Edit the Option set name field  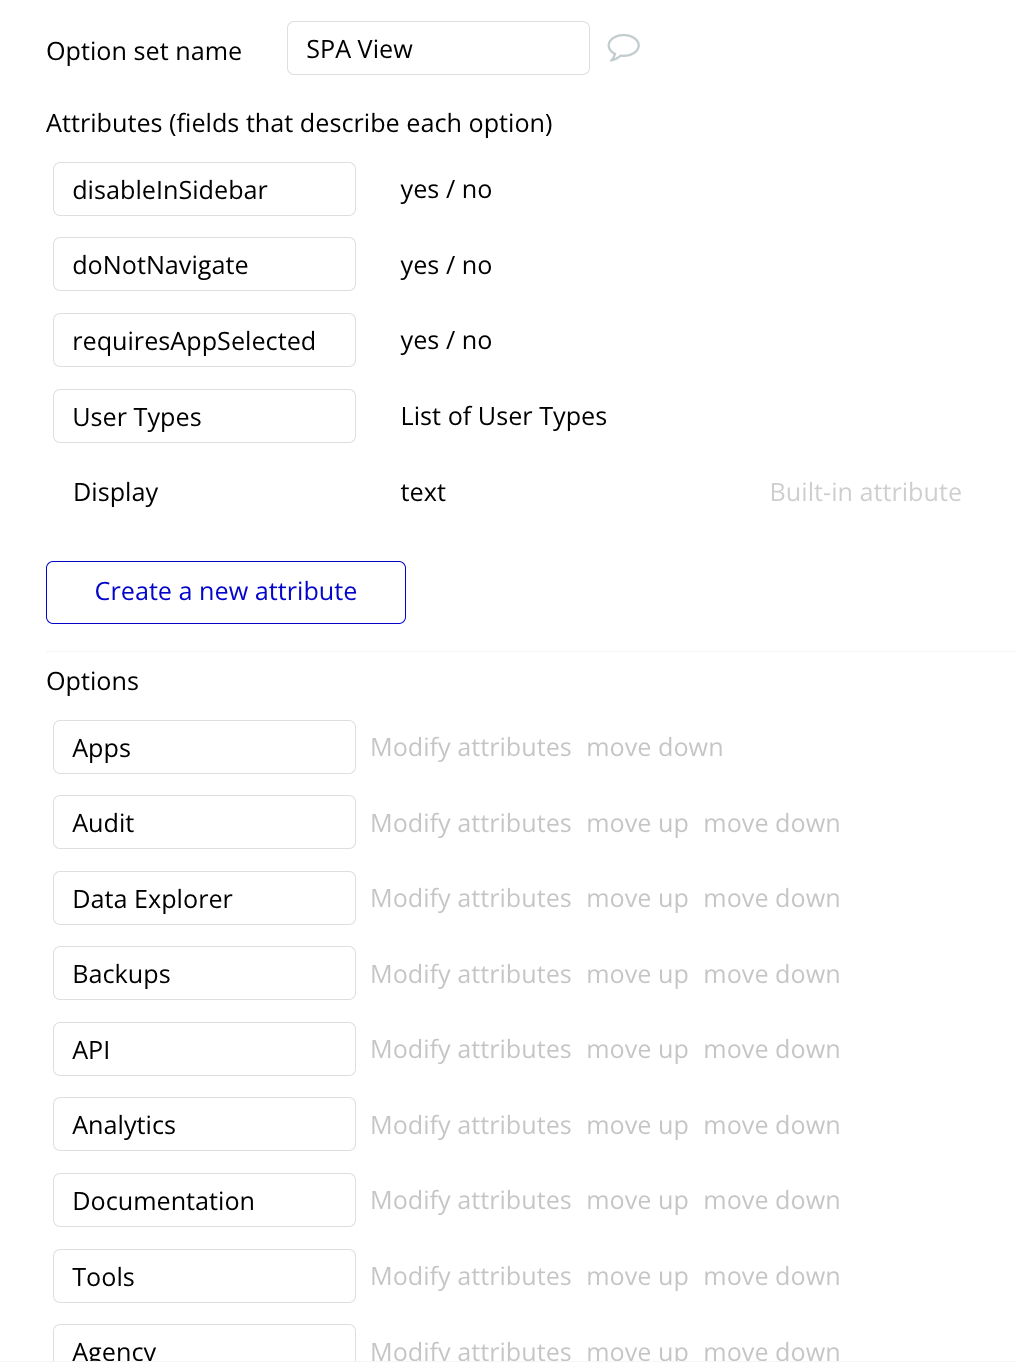coord(438,49)
